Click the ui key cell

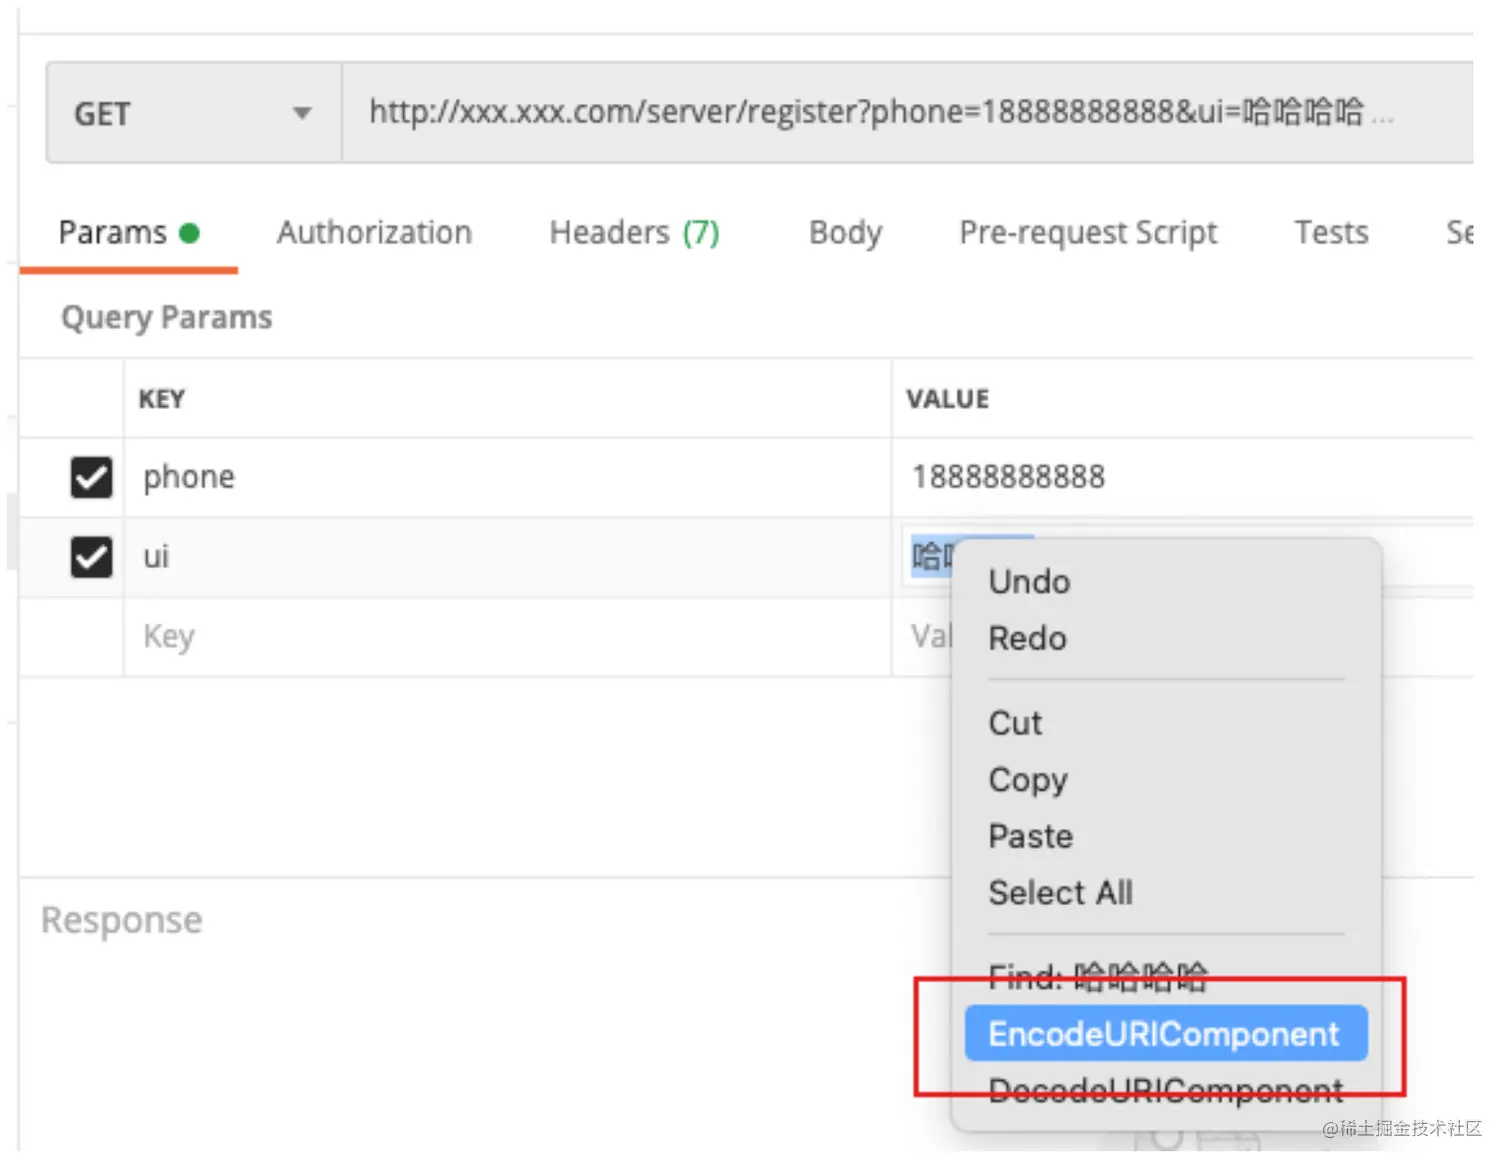click(508, 557)
